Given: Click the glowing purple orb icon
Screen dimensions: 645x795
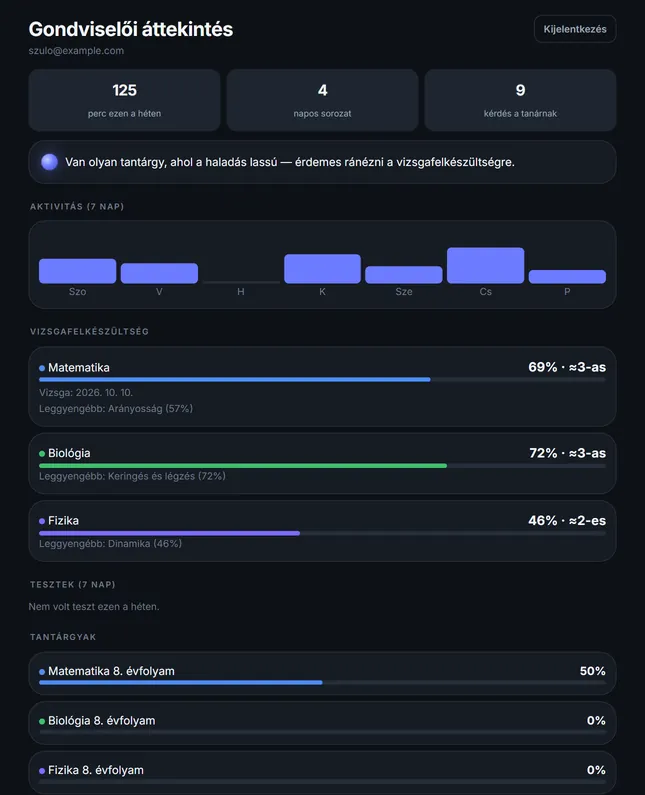Looking at the screenshot, I should (49, 162).
